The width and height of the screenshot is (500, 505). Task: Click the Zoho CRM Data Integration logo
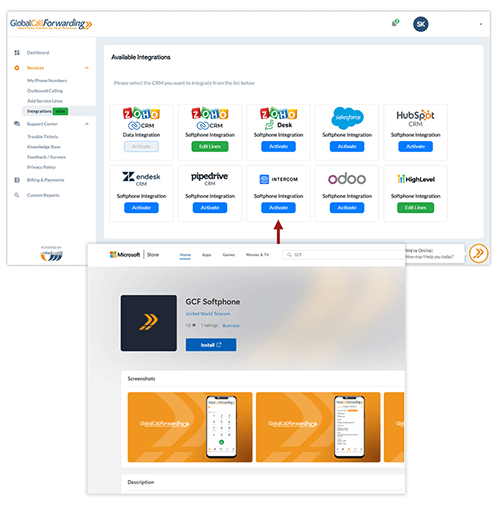(x=141, y=119)
